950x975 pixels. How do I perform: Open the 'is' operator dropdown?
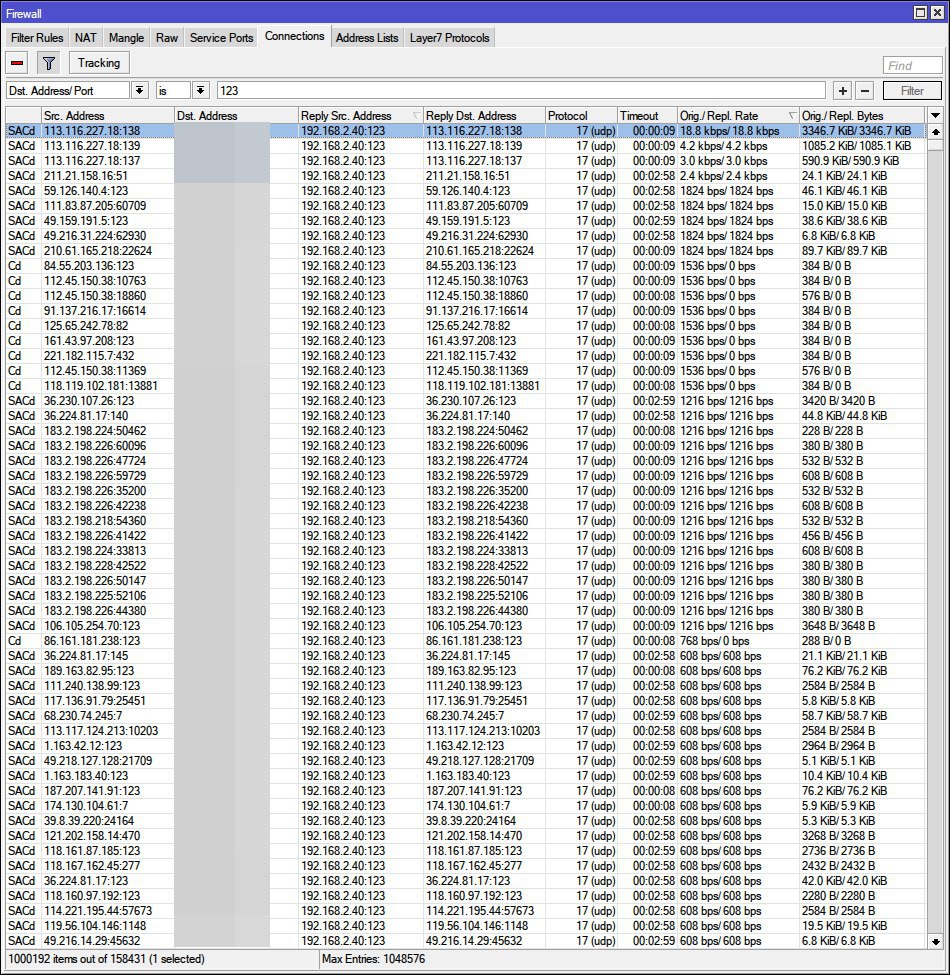coord(200,91)
